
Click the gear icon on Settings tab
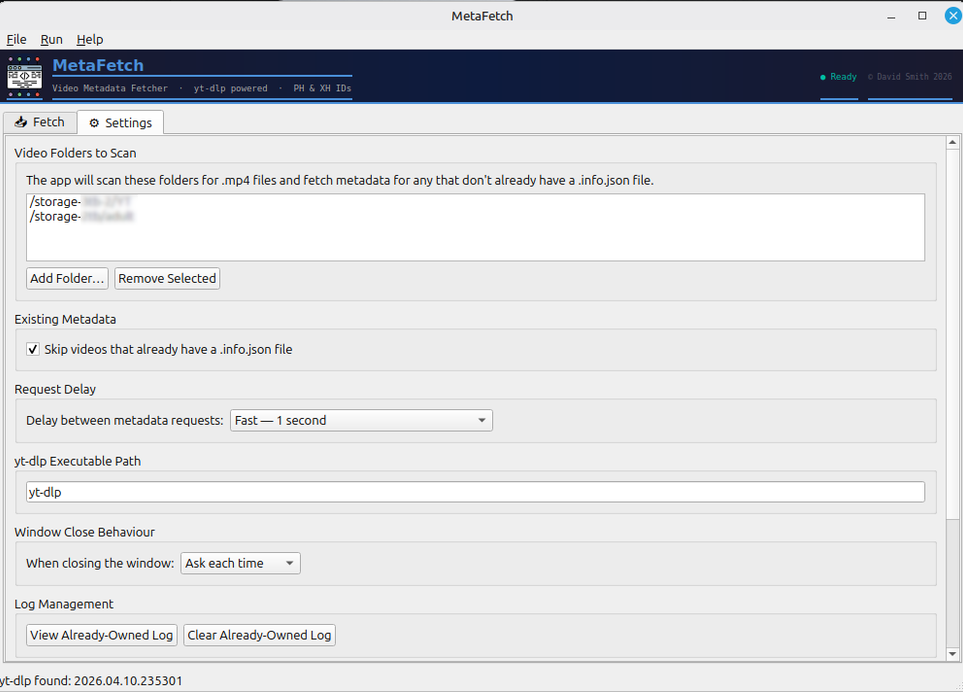point(94,123)
